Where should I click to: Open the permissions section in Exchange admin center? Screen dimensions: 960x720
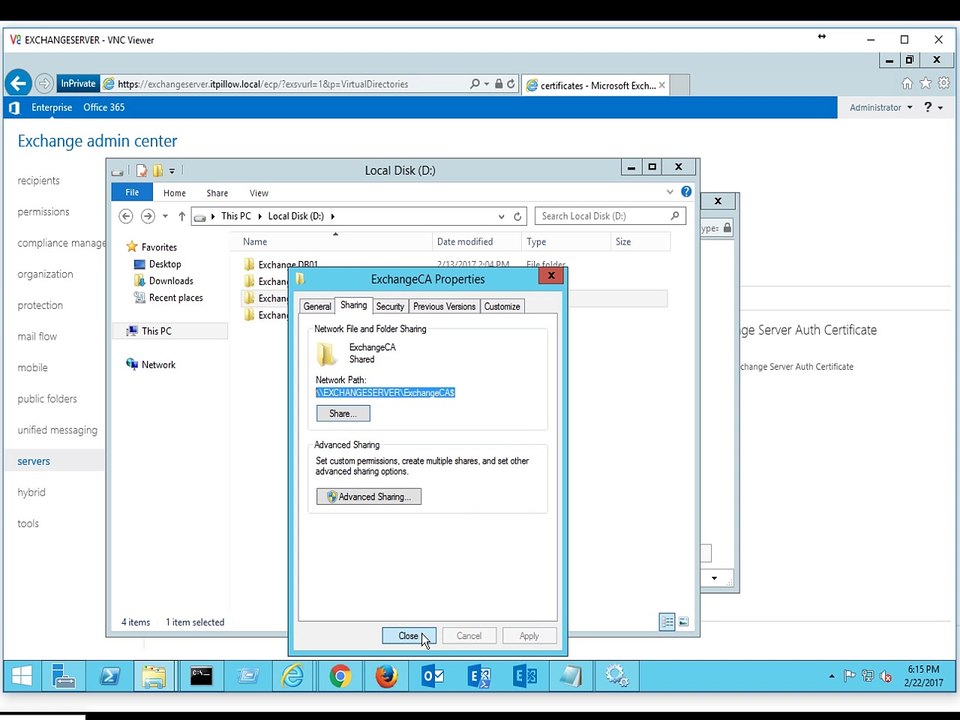(x=43, y=212)
